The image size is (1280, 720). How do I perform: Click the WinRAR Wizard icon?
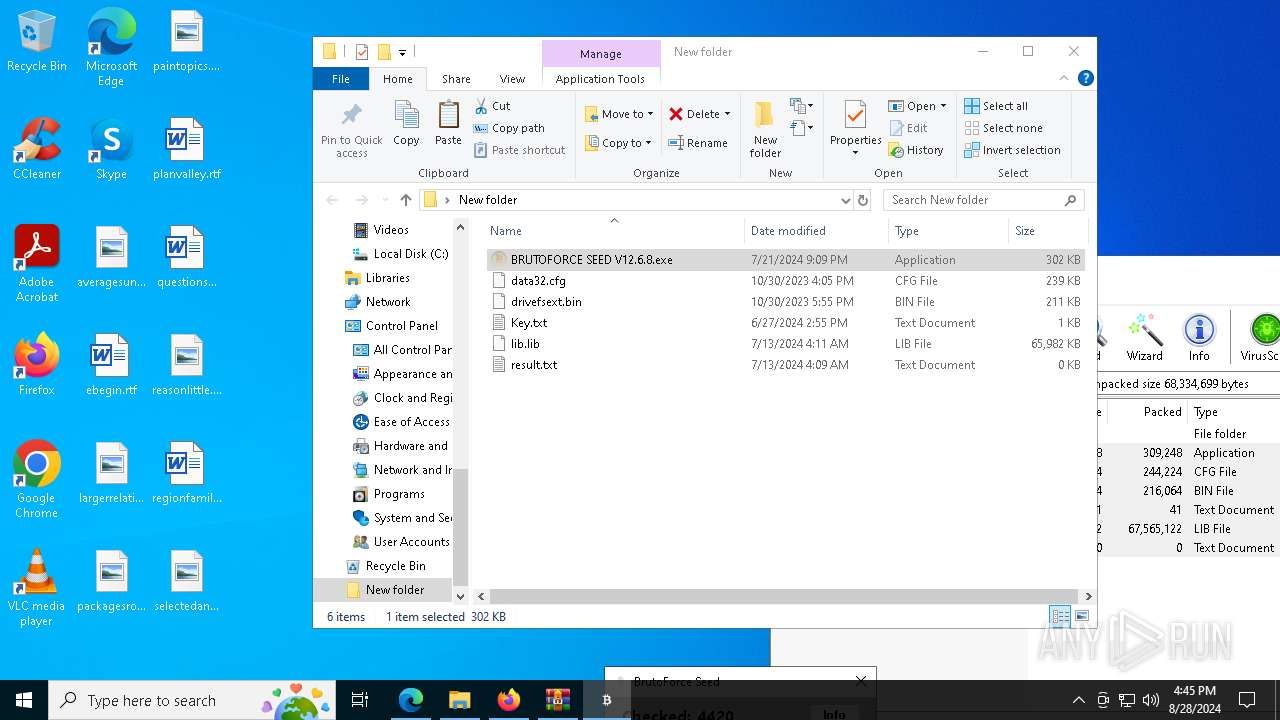1145,338
